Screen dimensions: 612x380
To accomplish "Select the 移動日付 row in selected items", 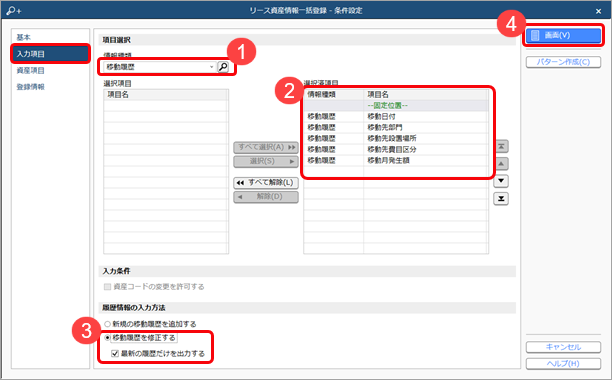I will point(395,117).
